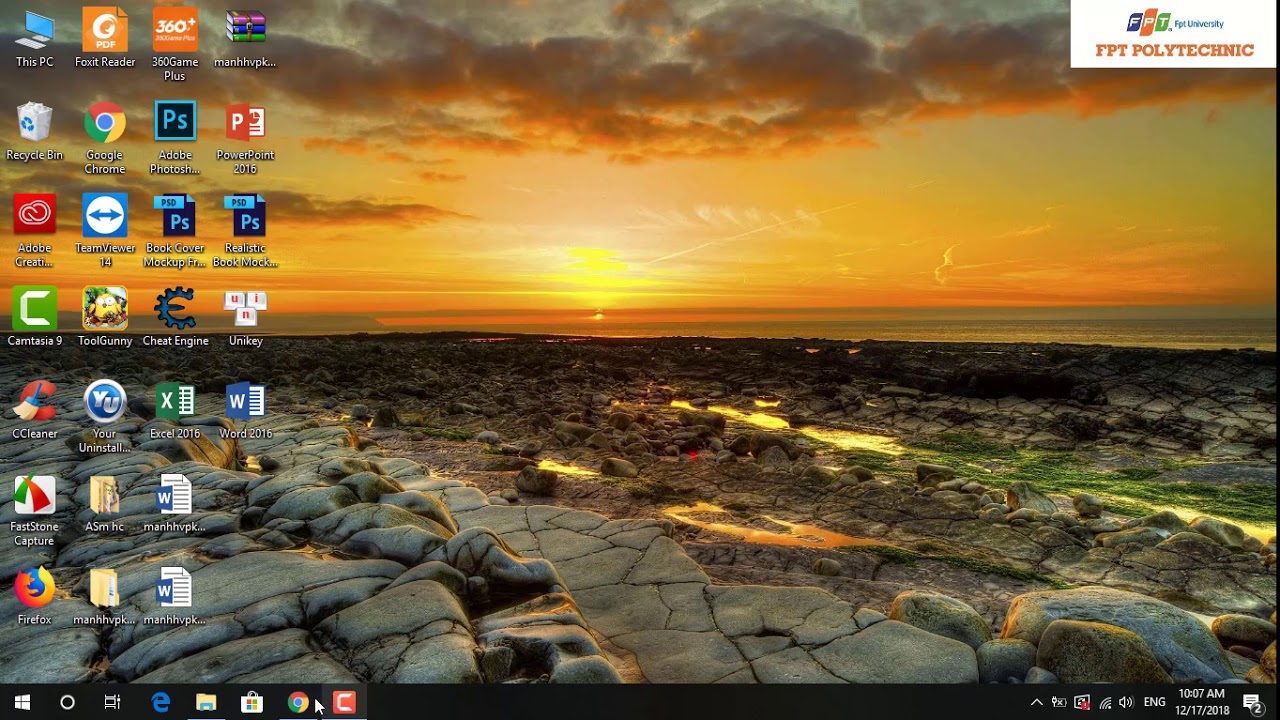Select the CCleaner shortcut

[34, 411]
